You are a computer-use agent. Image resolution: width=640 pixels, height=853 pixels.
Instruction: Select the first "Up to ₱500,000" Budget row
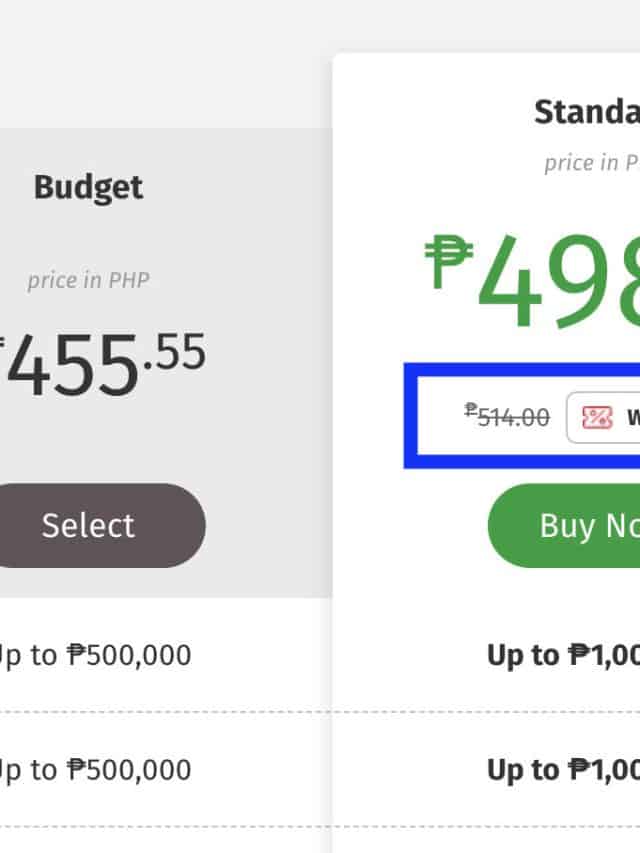[95, 655]
